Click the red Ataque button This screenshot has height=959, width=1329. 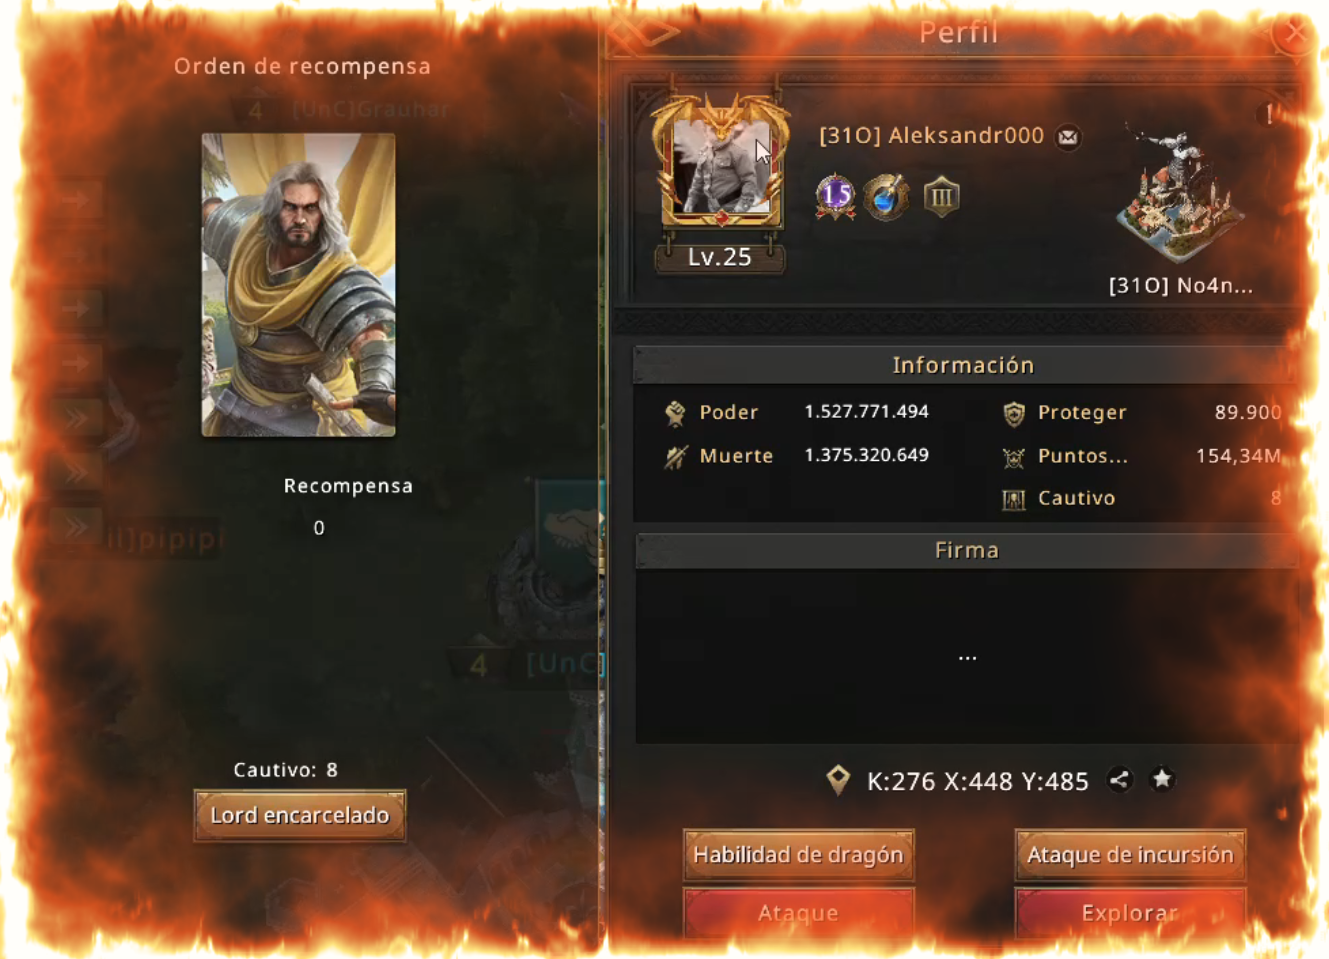tap(798, 913)
